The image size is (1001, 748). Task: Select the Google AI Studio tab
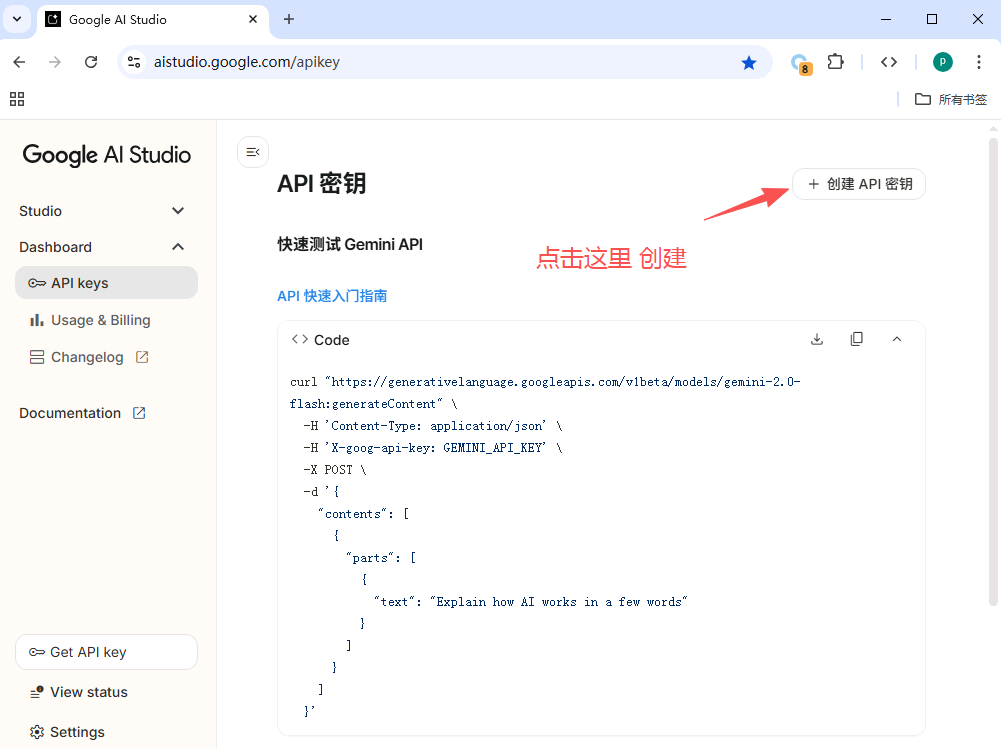coord(153,20)
